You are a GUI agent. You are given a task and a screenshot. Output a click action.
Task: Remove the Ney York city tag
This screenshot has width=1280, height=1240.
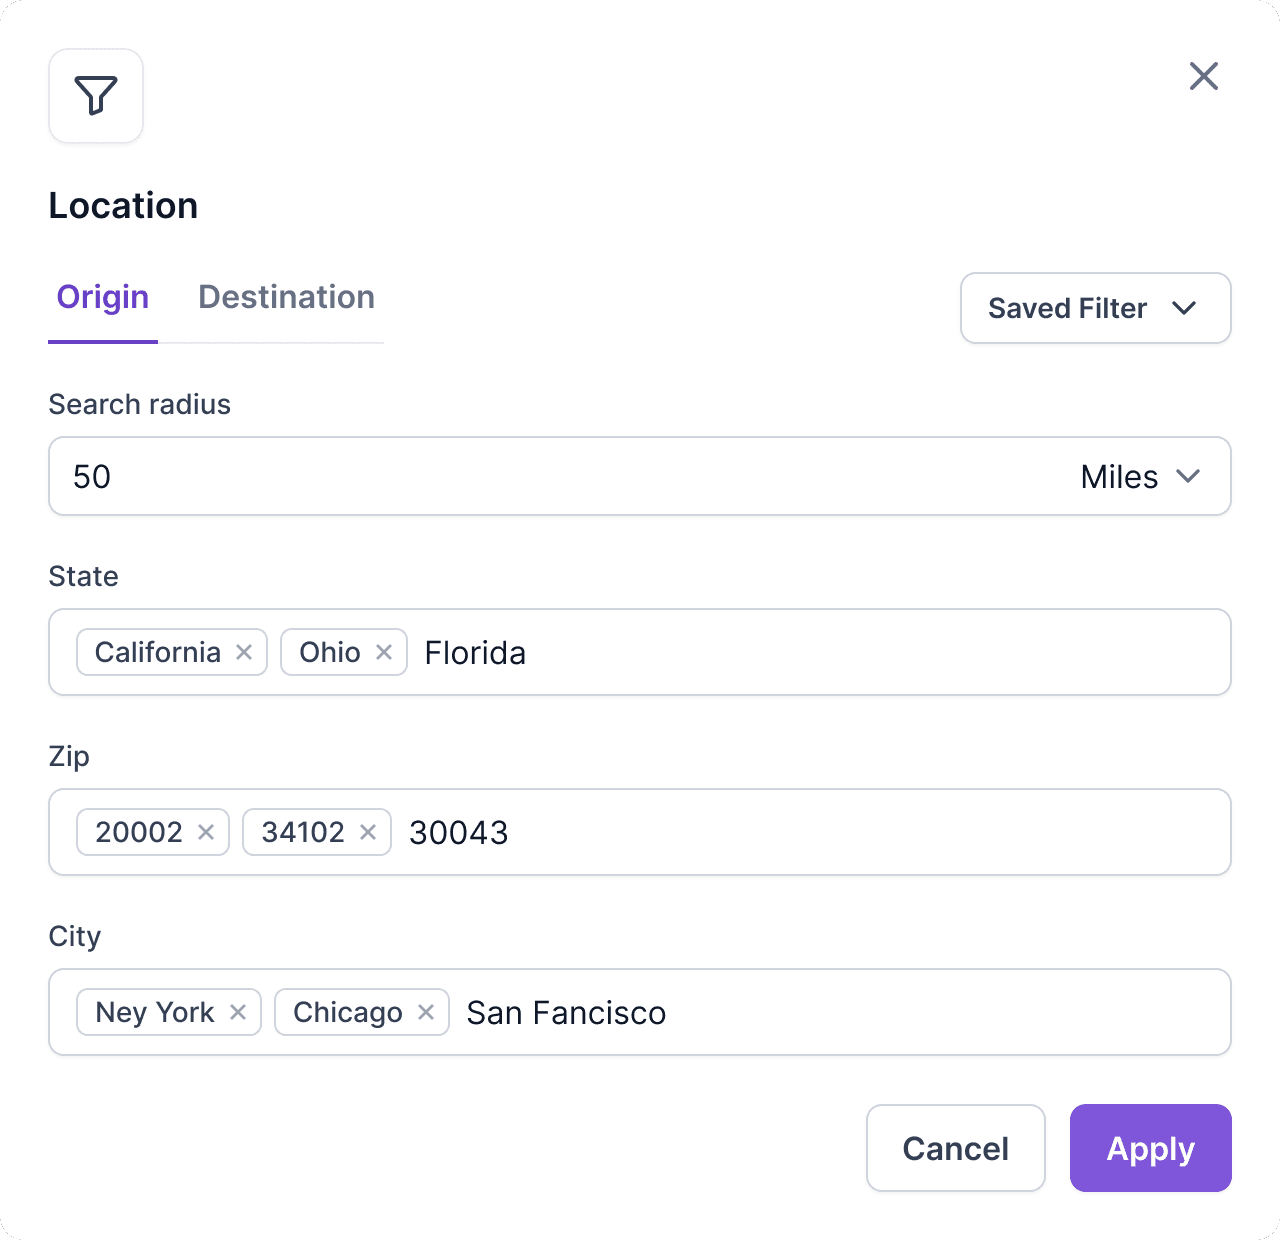[x=238, y=1012]
